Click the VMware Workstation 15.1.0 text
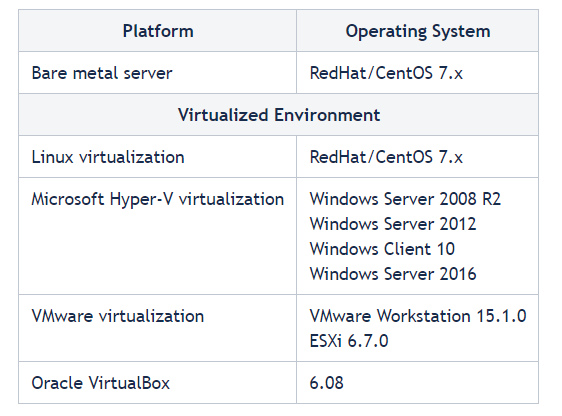 coord(418,316)
